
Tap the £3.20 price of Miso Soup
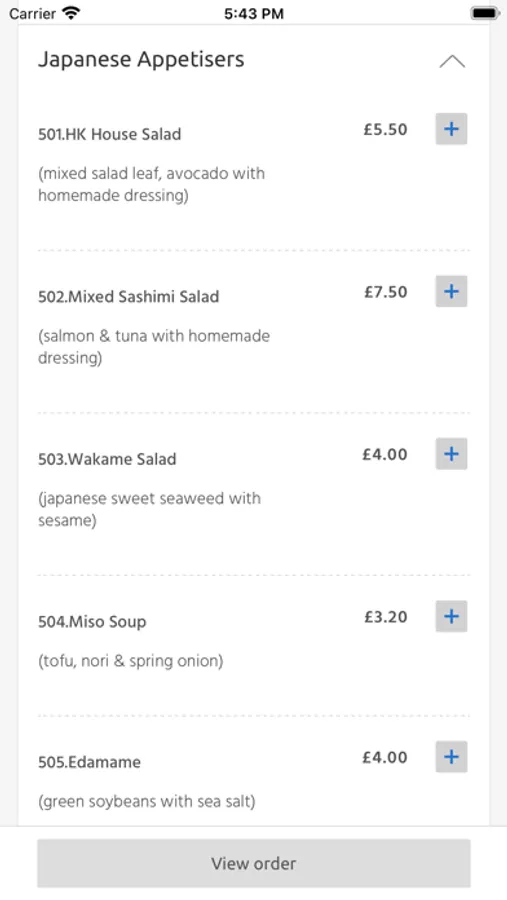(385, 617)
